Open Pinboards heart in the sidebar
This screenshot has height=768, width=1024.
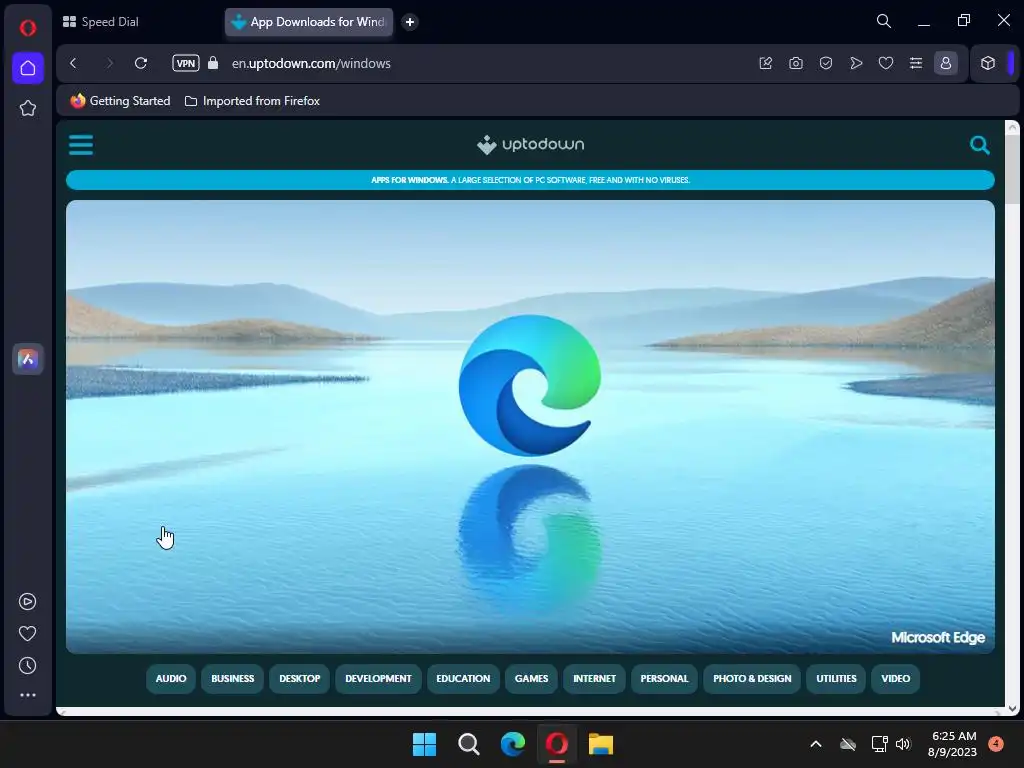(x=27, y=633)
